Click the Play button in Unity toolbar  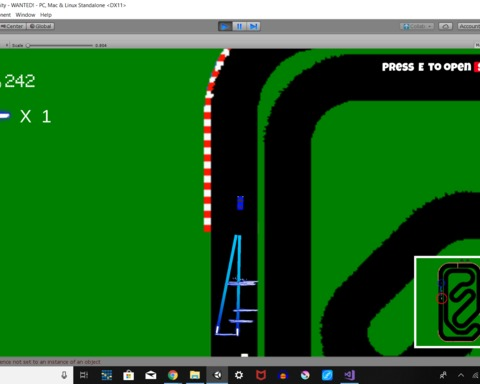point(225,26)
